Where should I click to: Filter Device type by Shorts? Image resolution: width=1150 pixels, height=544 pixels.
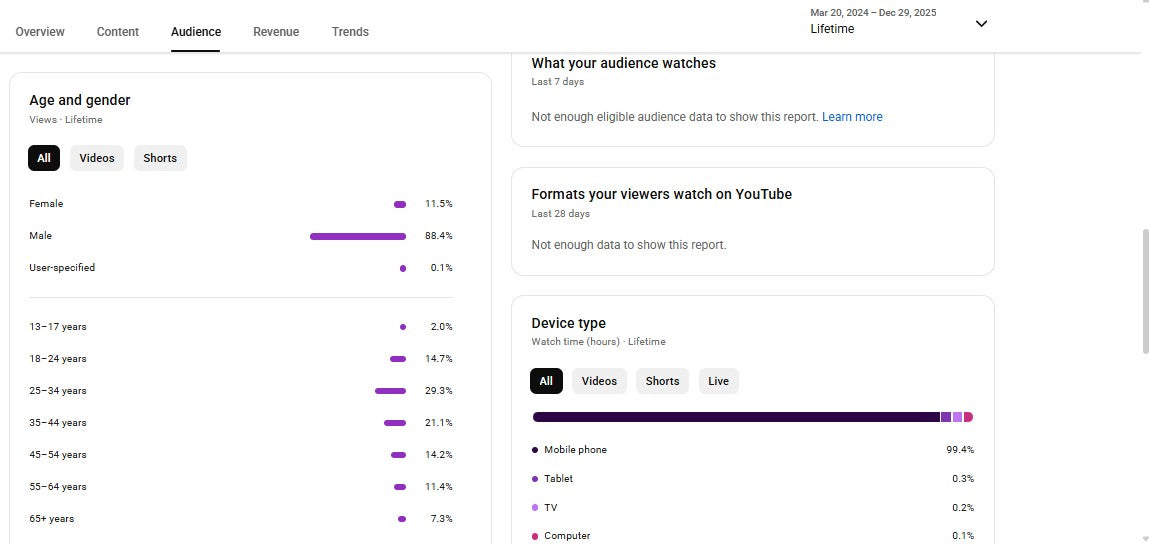tap(662, 381)
